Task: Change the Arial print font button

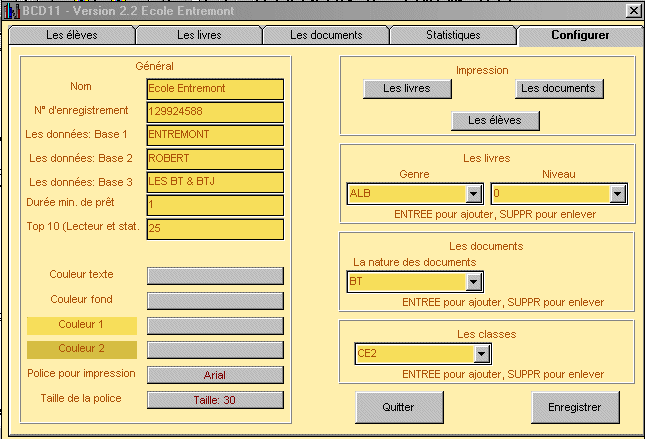Action: 215,375
